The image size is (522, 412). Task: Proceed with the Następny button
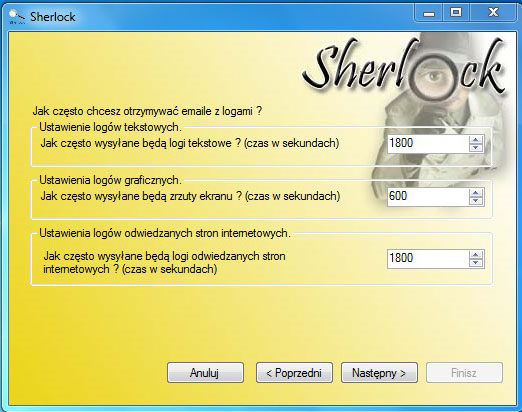(x=379, y=373)
